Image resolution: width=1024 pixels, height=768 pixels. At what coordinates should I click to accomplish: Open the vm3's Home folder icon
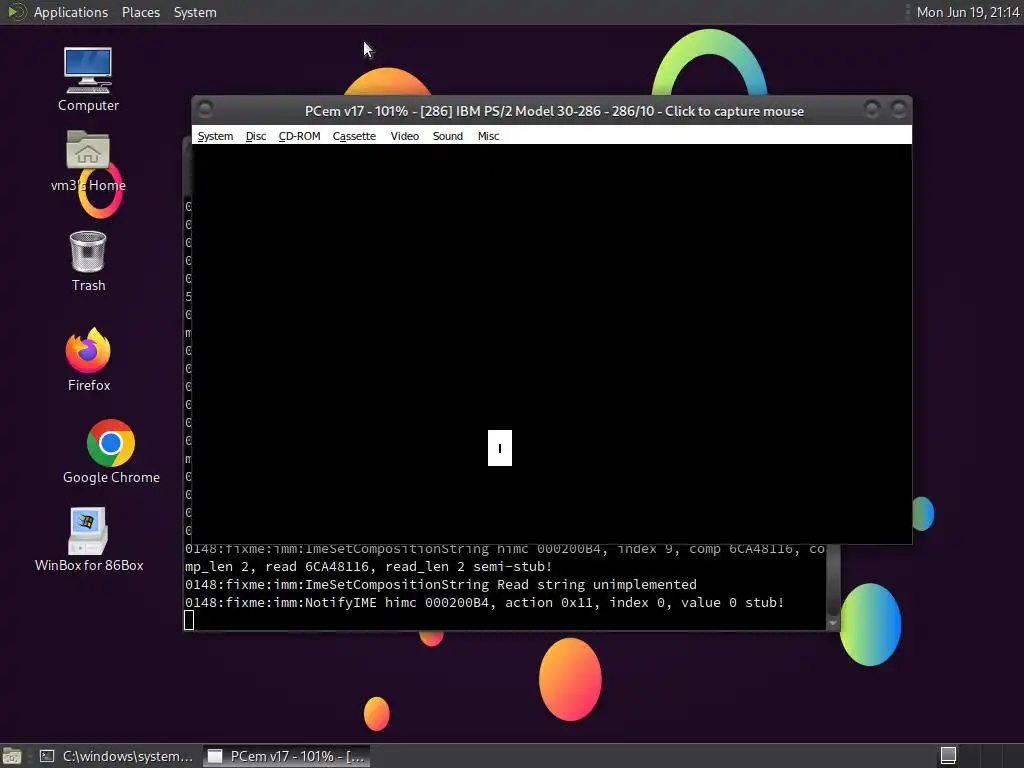pyautogui.click(x=88, y=161)
